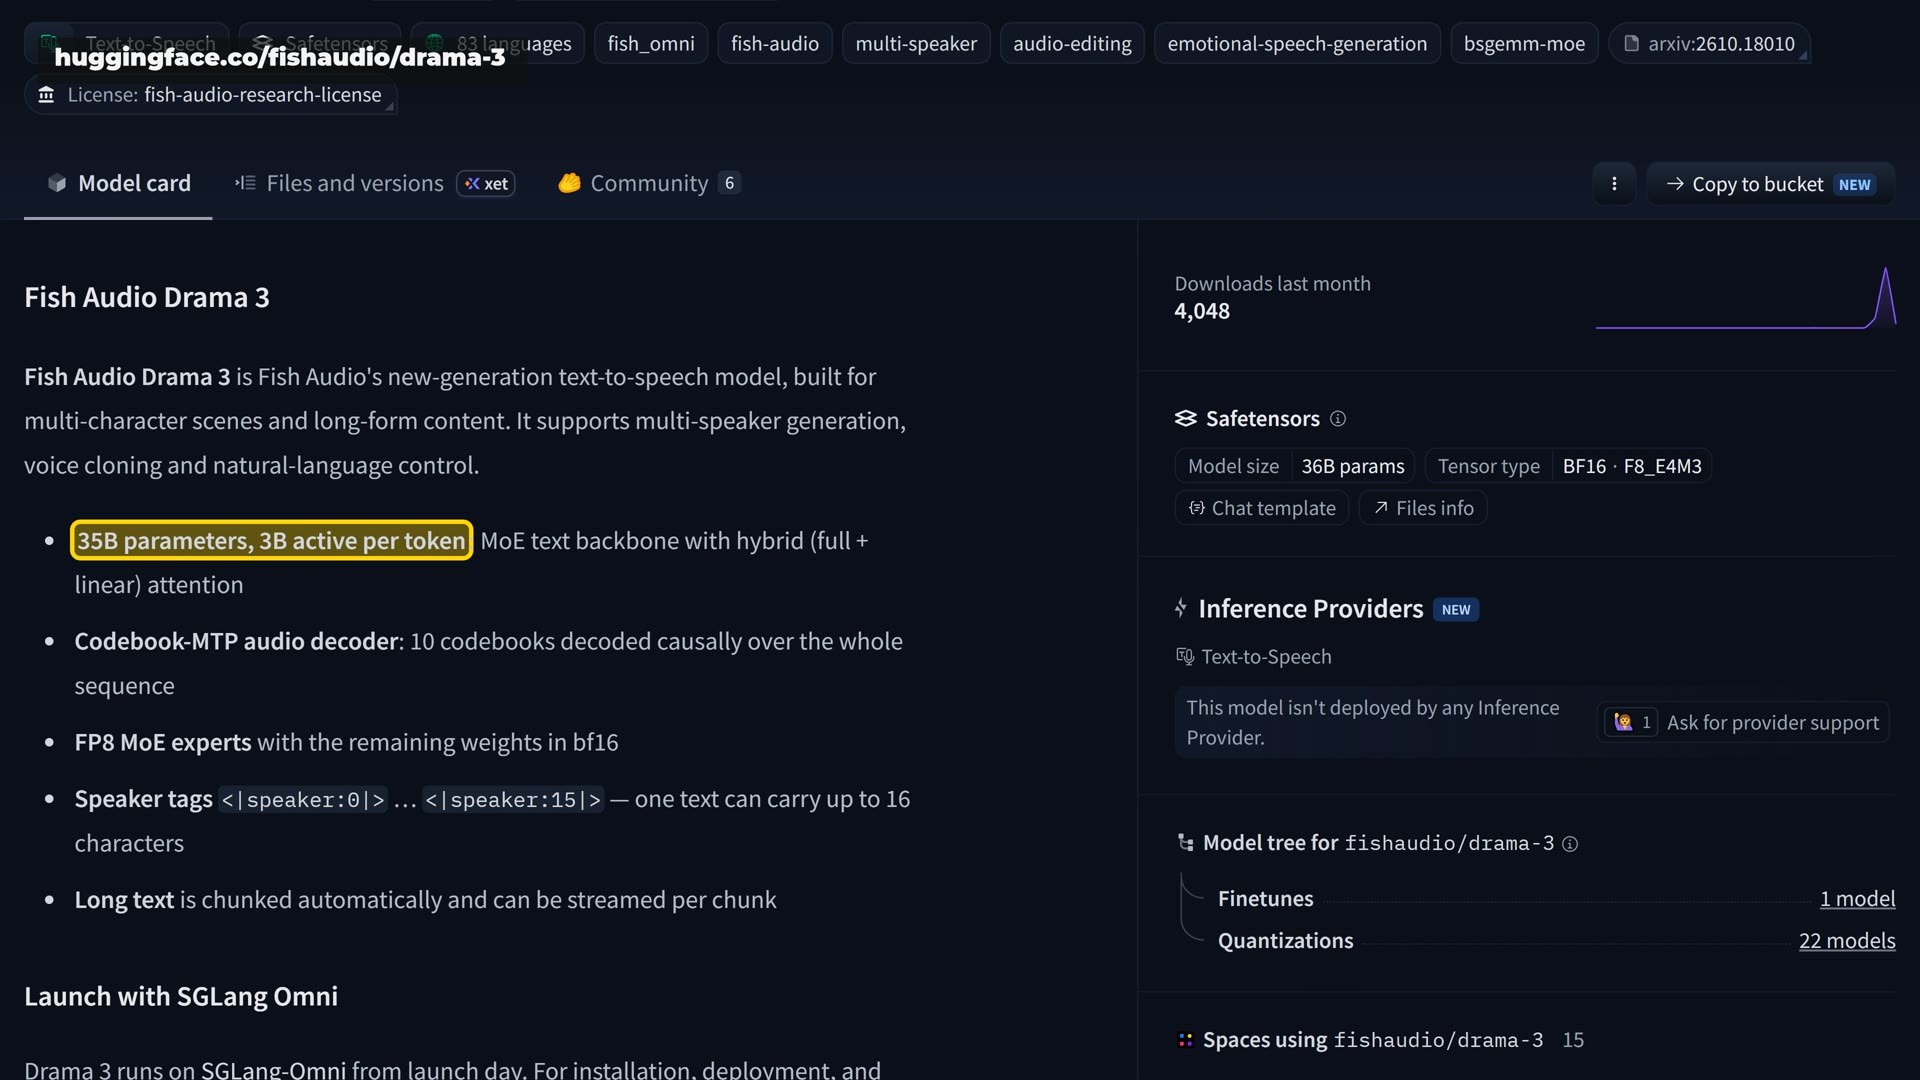Open the 22 models quantizations link
Viewport: 1920px width, 1080px height.
click(x=1847, y=941)
